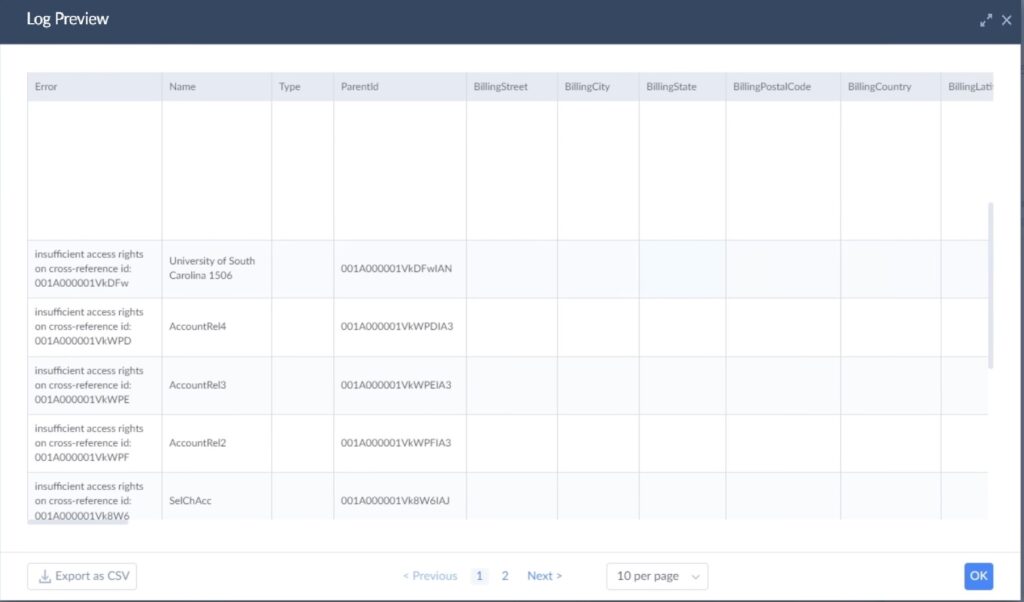Click ParentId 001A000001VkWPDIA3
The width and height of the screenshot is (1024, 602).
396,326
